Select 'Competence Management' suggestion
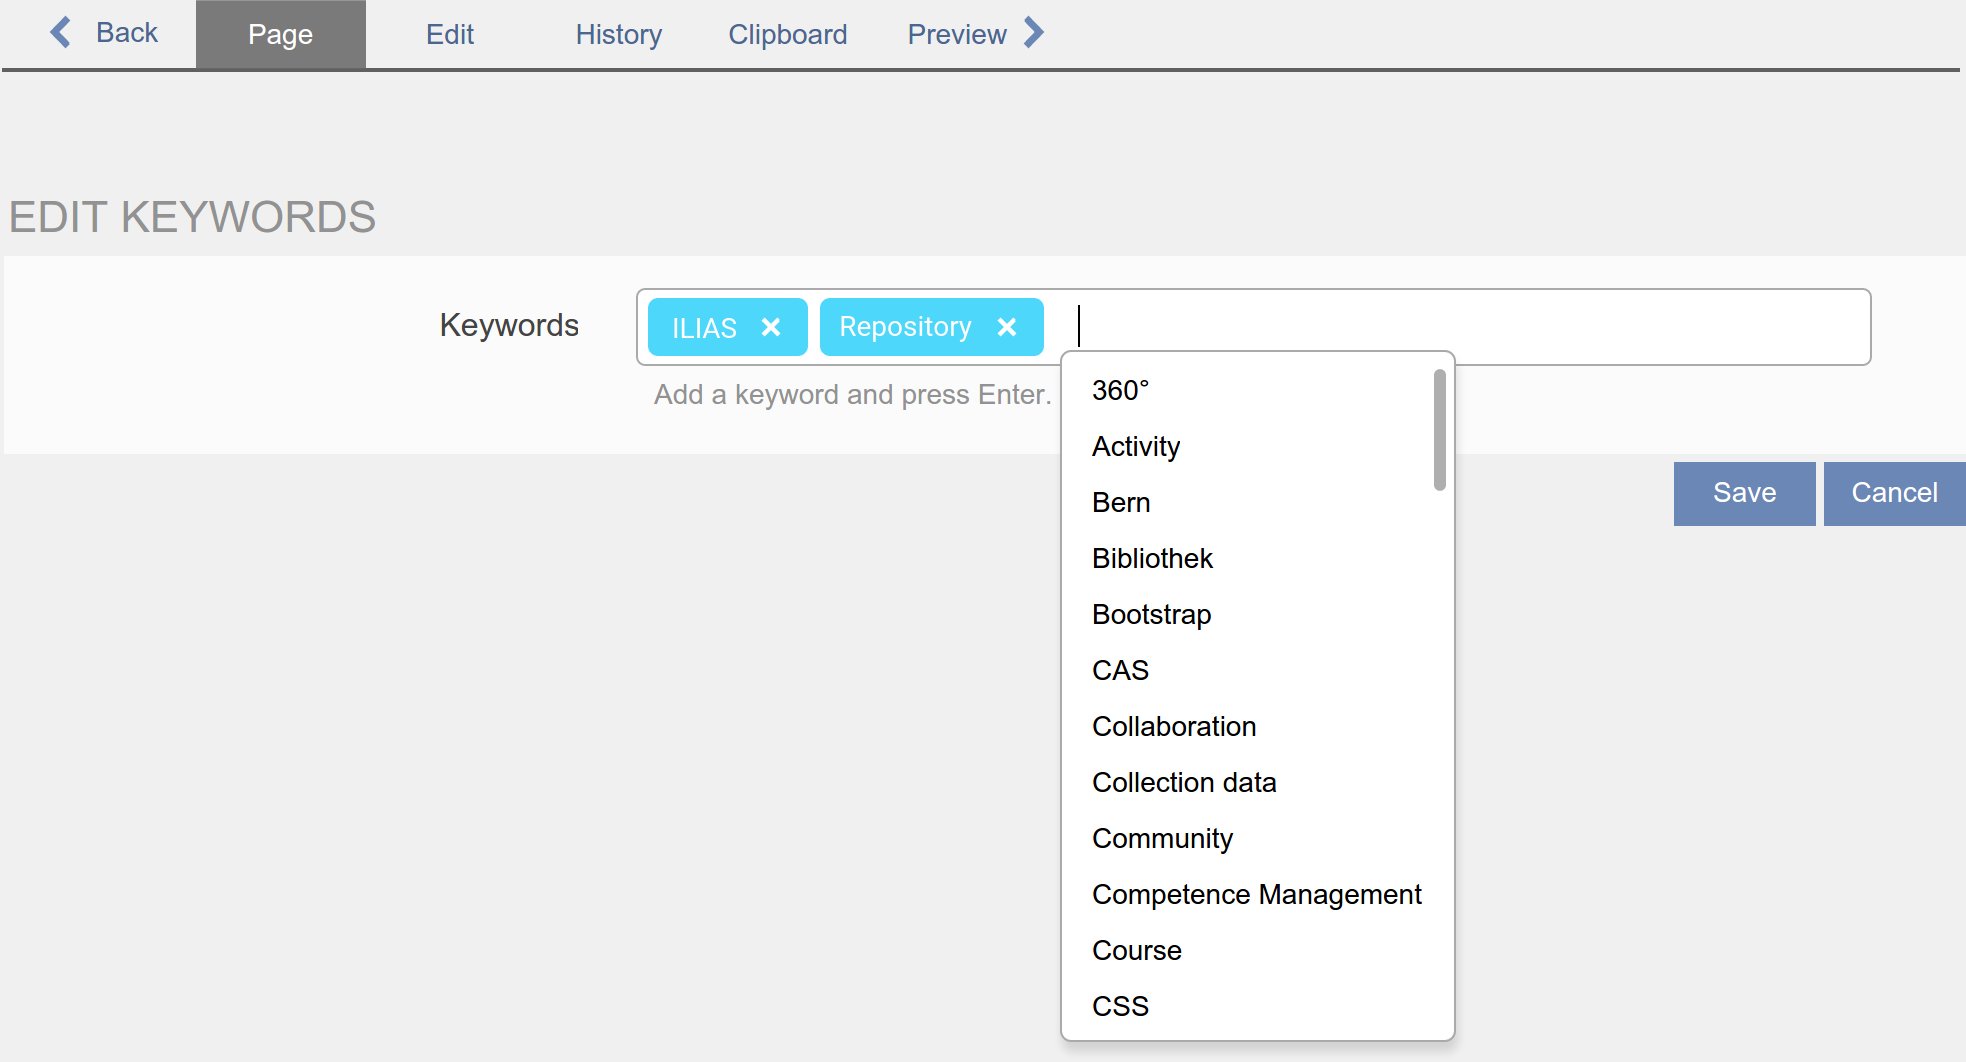 (x=1256, y=894)
